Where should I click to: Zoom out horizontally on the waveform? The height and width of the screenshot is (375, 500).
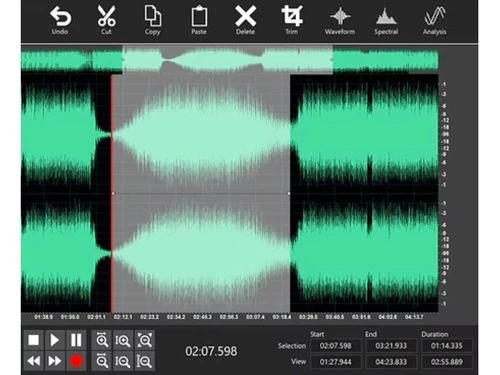tap(102, 361)
